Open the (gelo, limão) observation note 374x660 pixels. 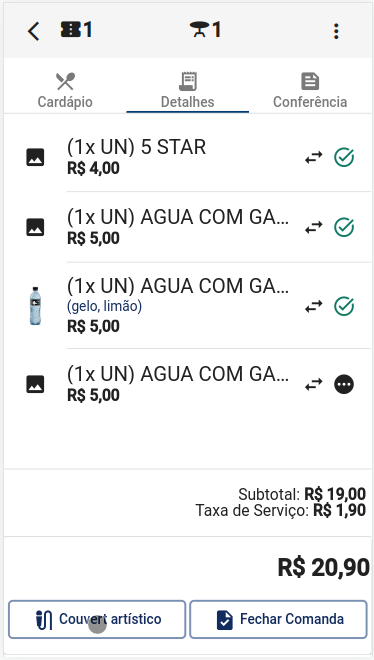[104, 306]
